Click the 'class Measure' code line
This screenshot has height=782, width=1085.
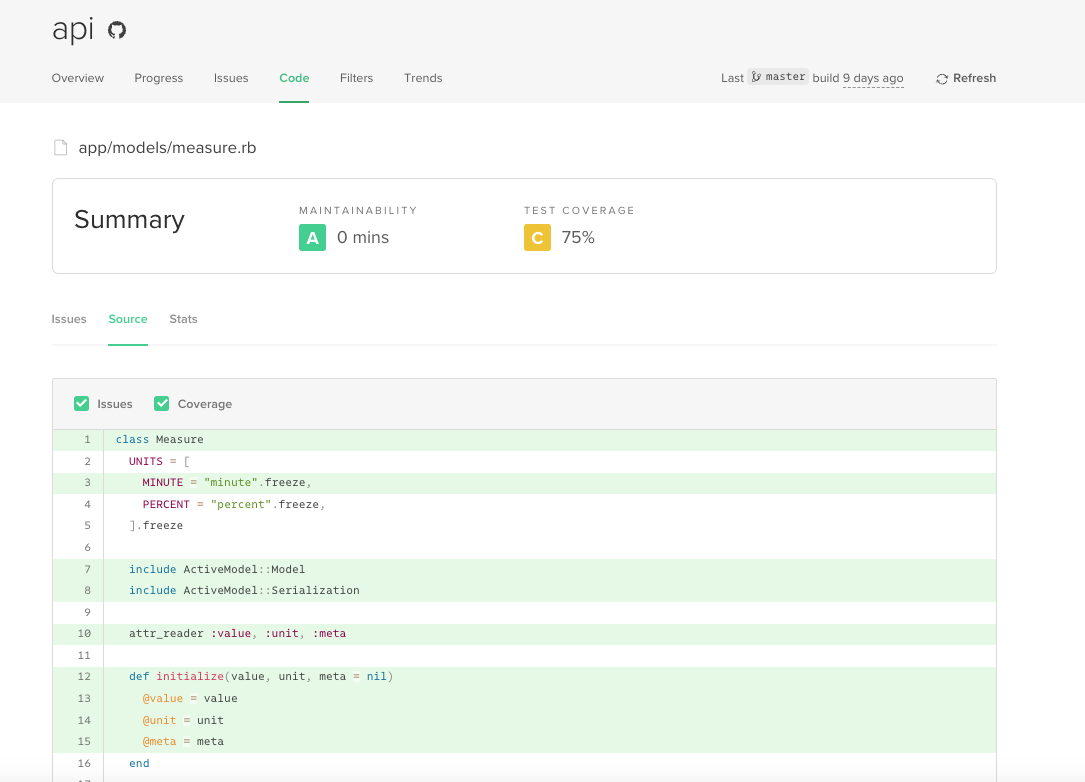(159, 439)
